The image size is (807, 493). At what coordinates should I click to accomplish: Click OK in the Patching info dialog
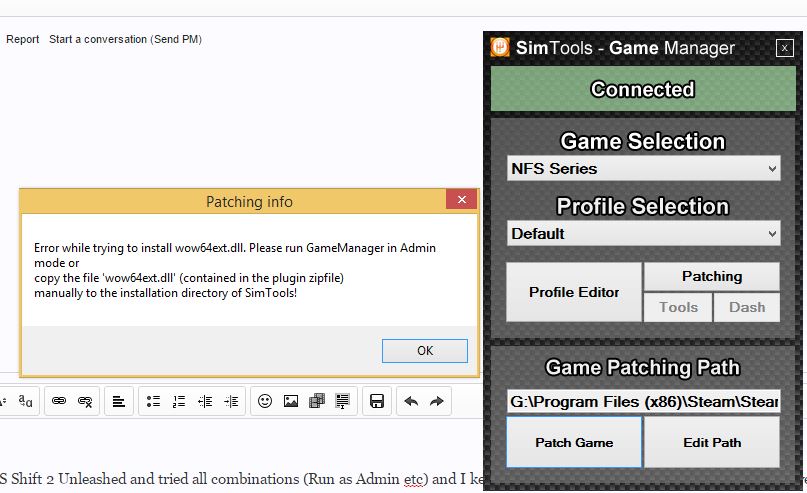click(425, 350)
